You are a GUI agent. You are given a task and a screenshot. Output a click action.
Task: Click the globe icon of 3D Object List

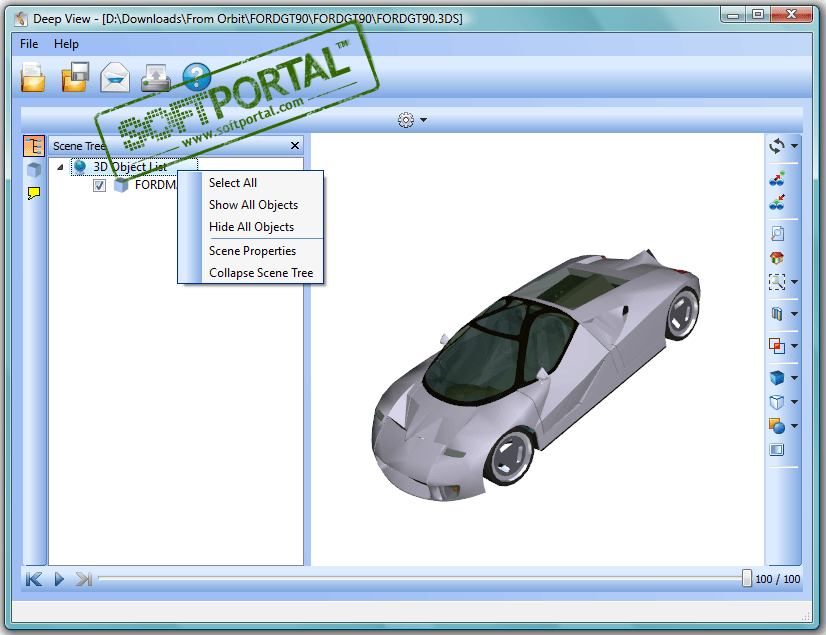click(x=80, y=167)
